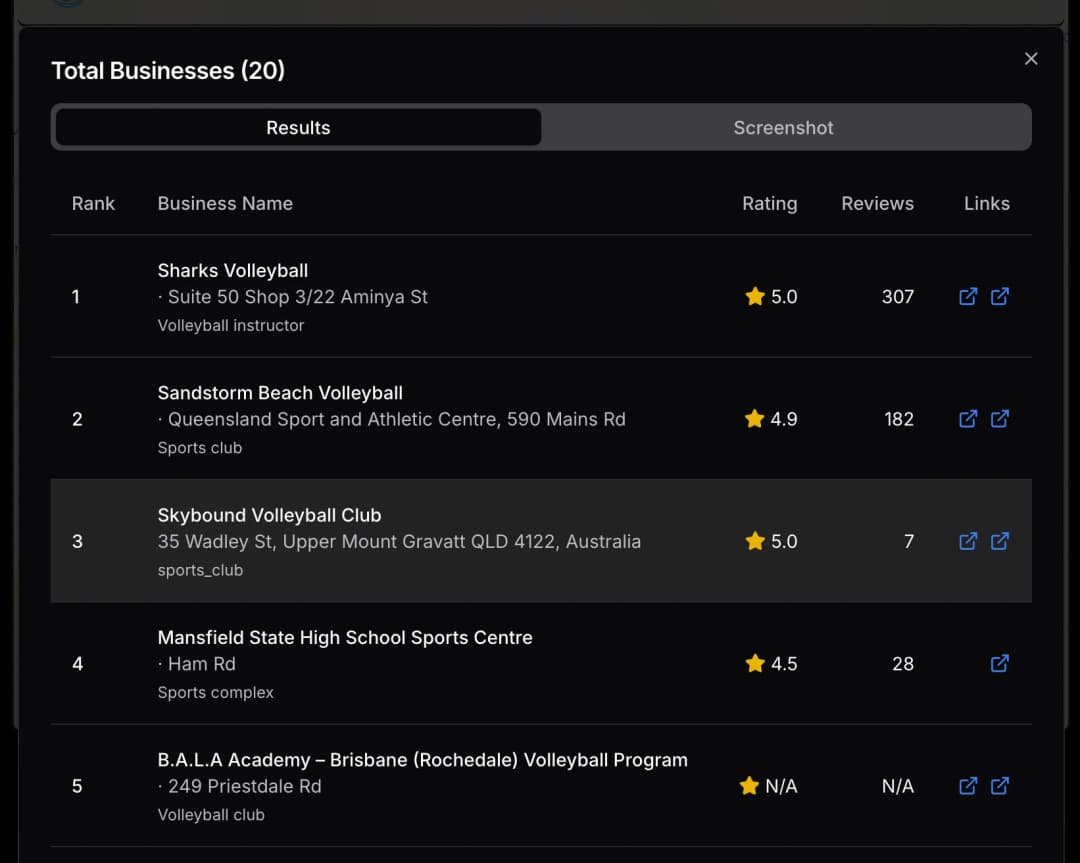This screenshot has width=1080, height=863.
Task: Open the map link for Skybound Volleyball Club
Action: (968, 541)
